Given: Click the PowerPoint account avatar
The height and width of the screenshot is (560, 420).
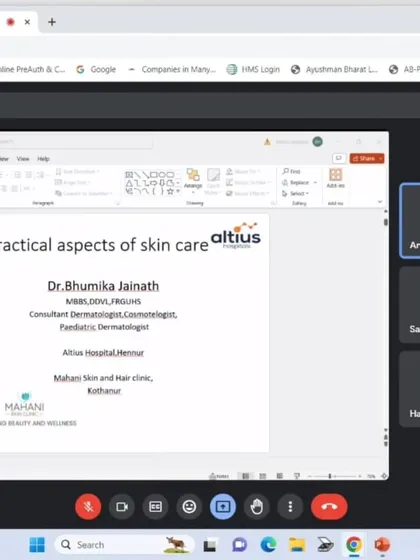Looking at the screenshot, I should pyautogui.click(x=317, y=142).
